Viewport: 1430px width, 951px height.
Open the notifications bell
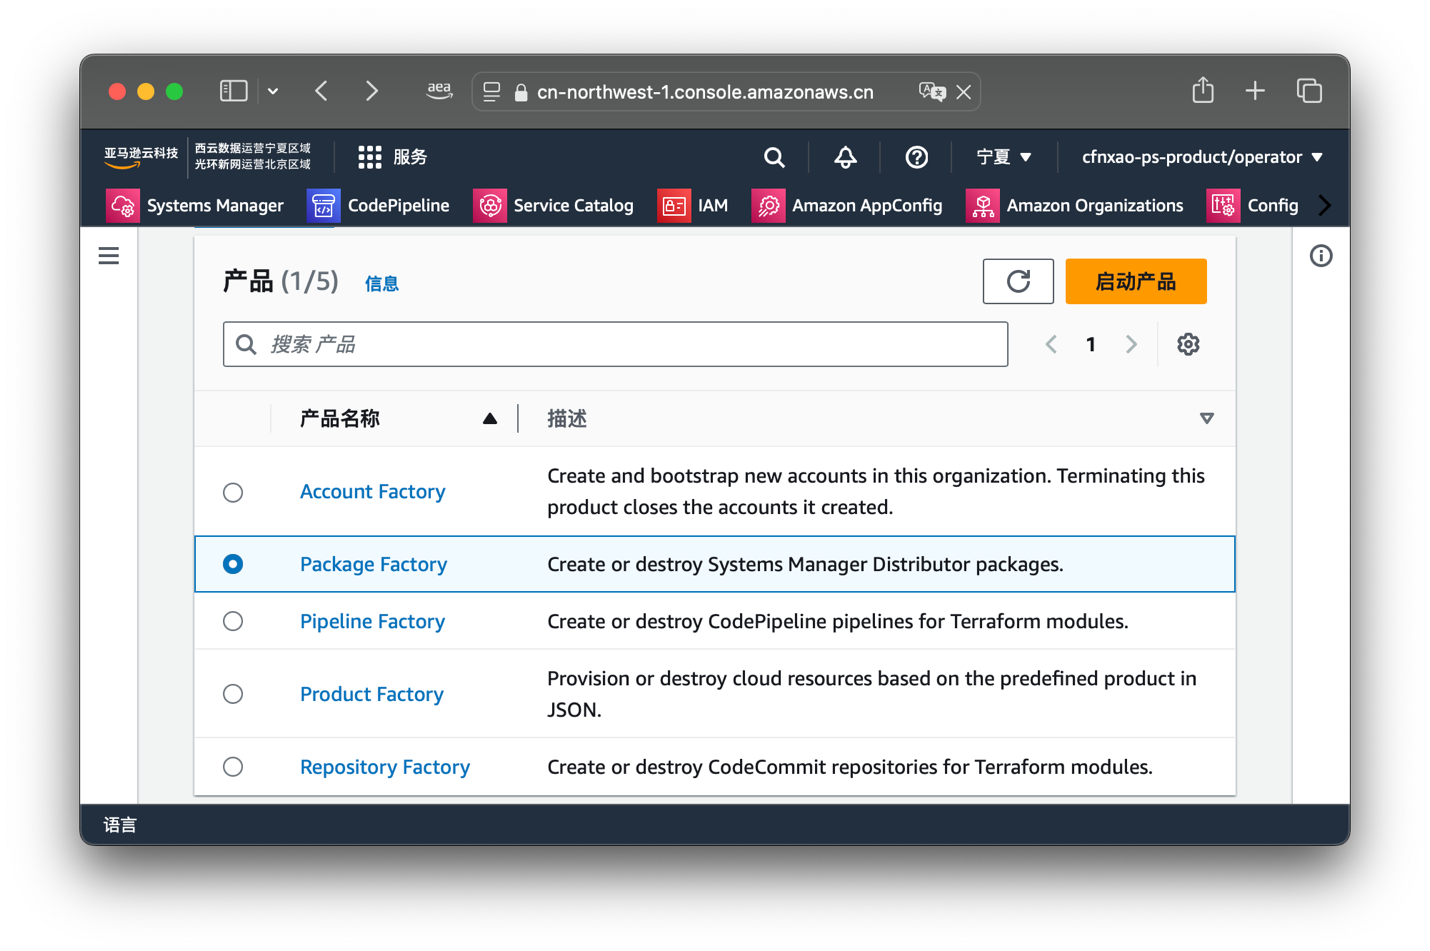pyautogui.click(x=845, y=157)
